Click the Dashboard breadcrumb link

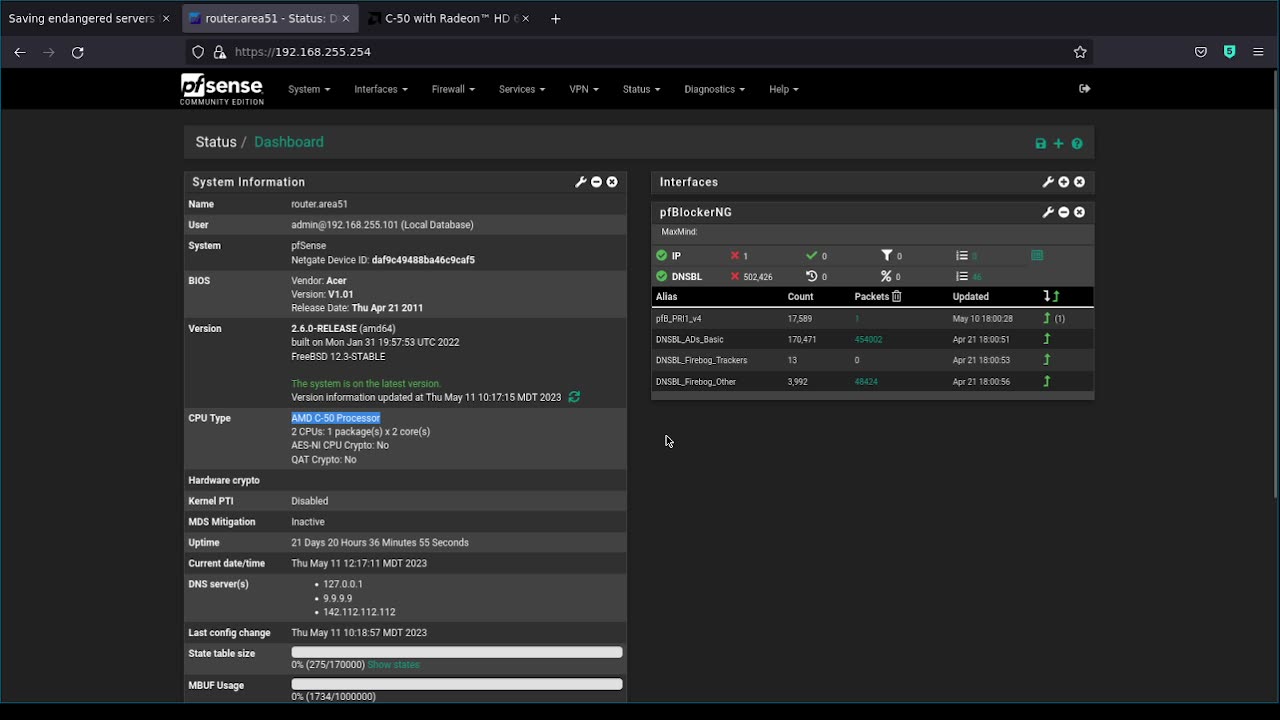click(x=289, y=142)
